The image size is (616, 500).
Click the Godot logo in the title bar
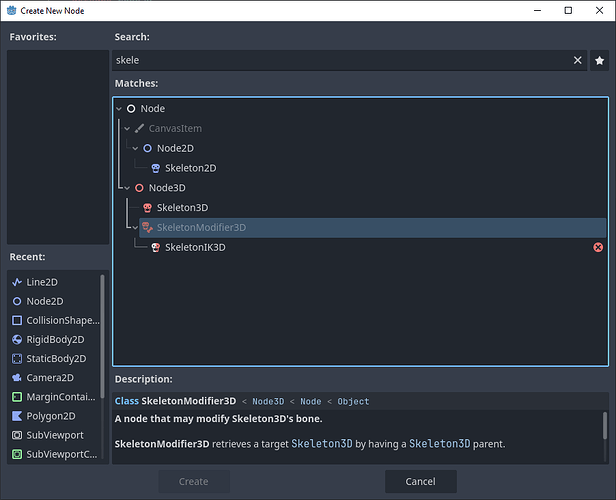click(x=11, y=11)
